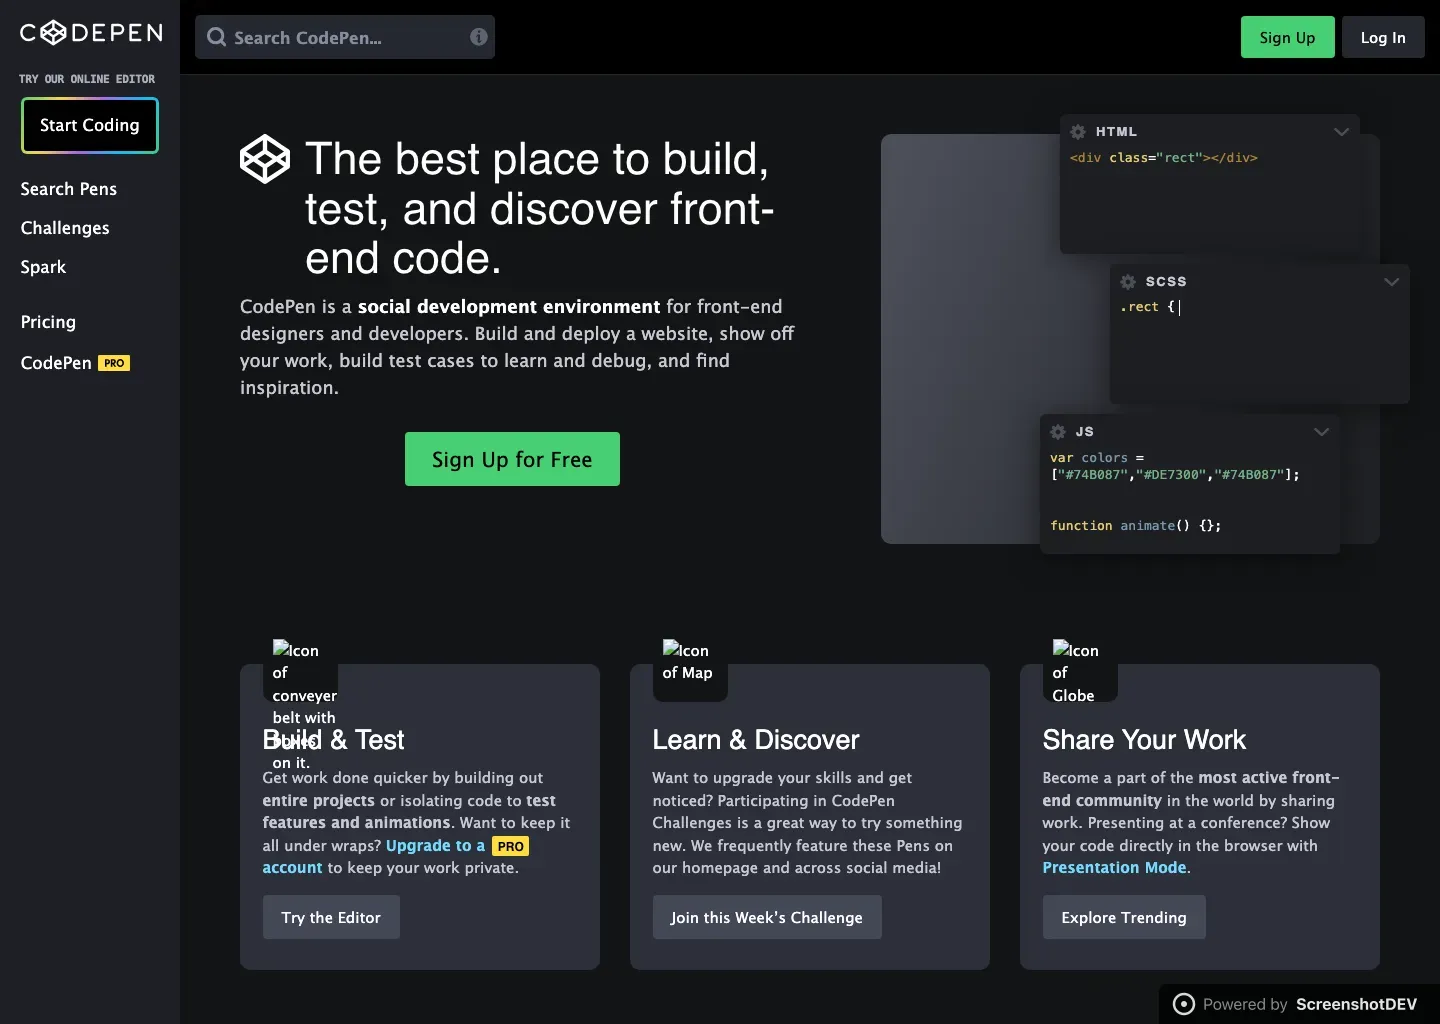Click the Build & Test heading
Viewport: 1440px width, 1024px height.
[333, 740]
